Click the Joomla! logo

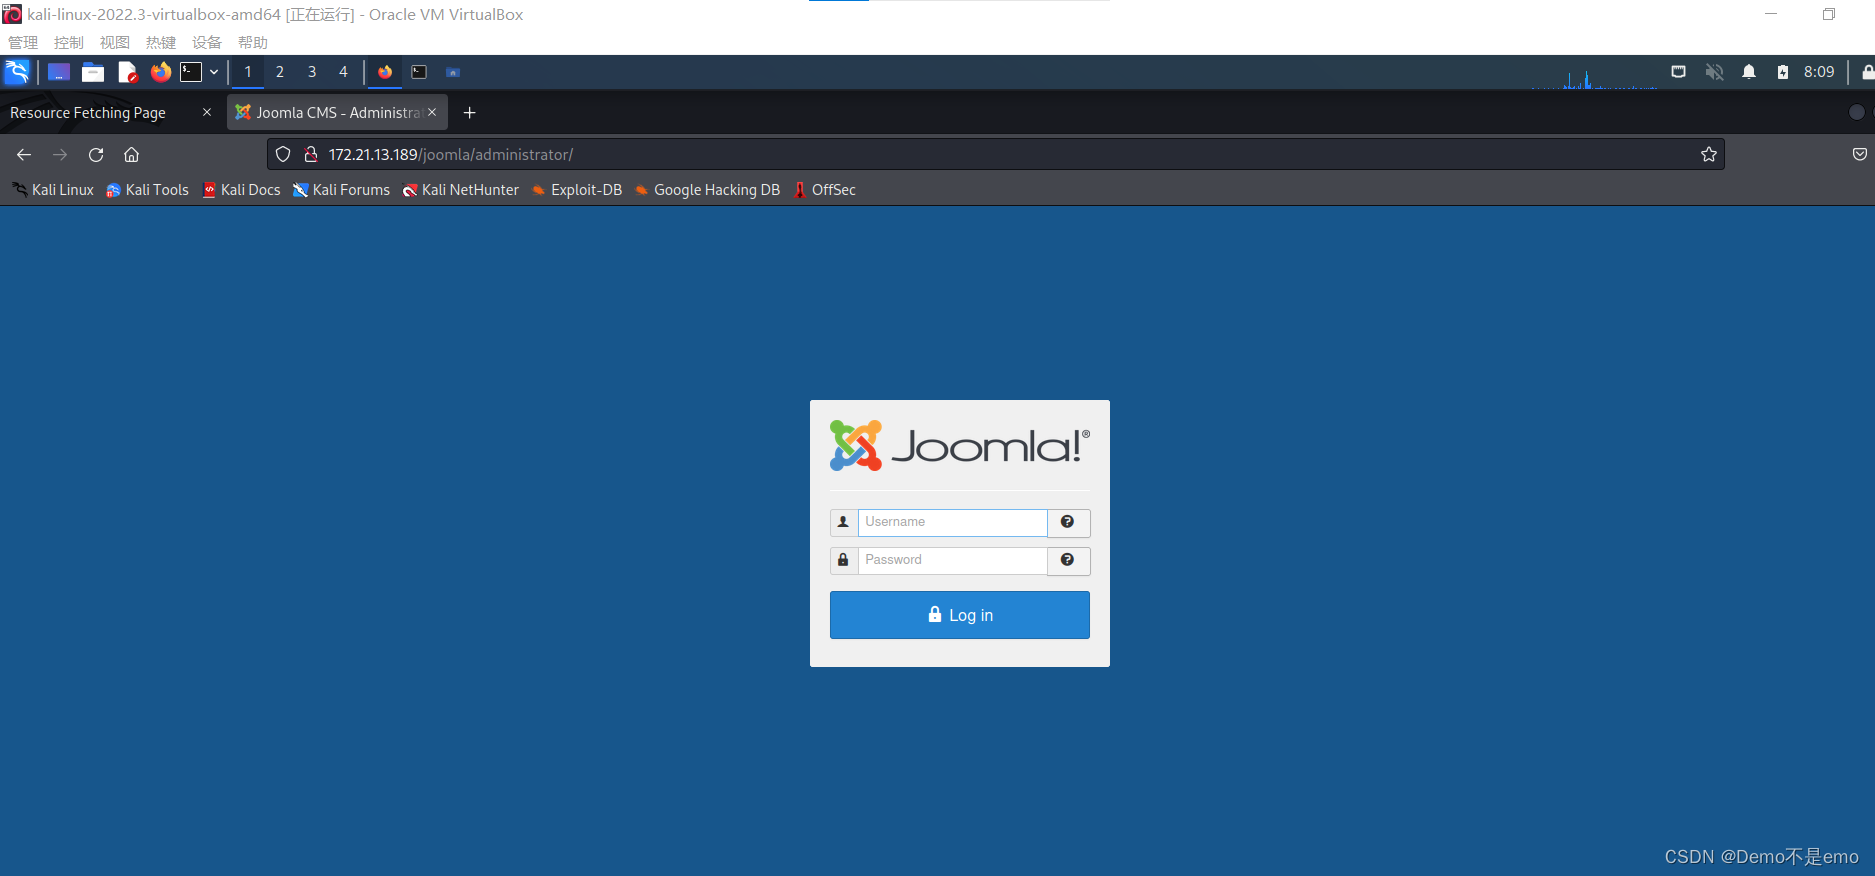(960, 445)
